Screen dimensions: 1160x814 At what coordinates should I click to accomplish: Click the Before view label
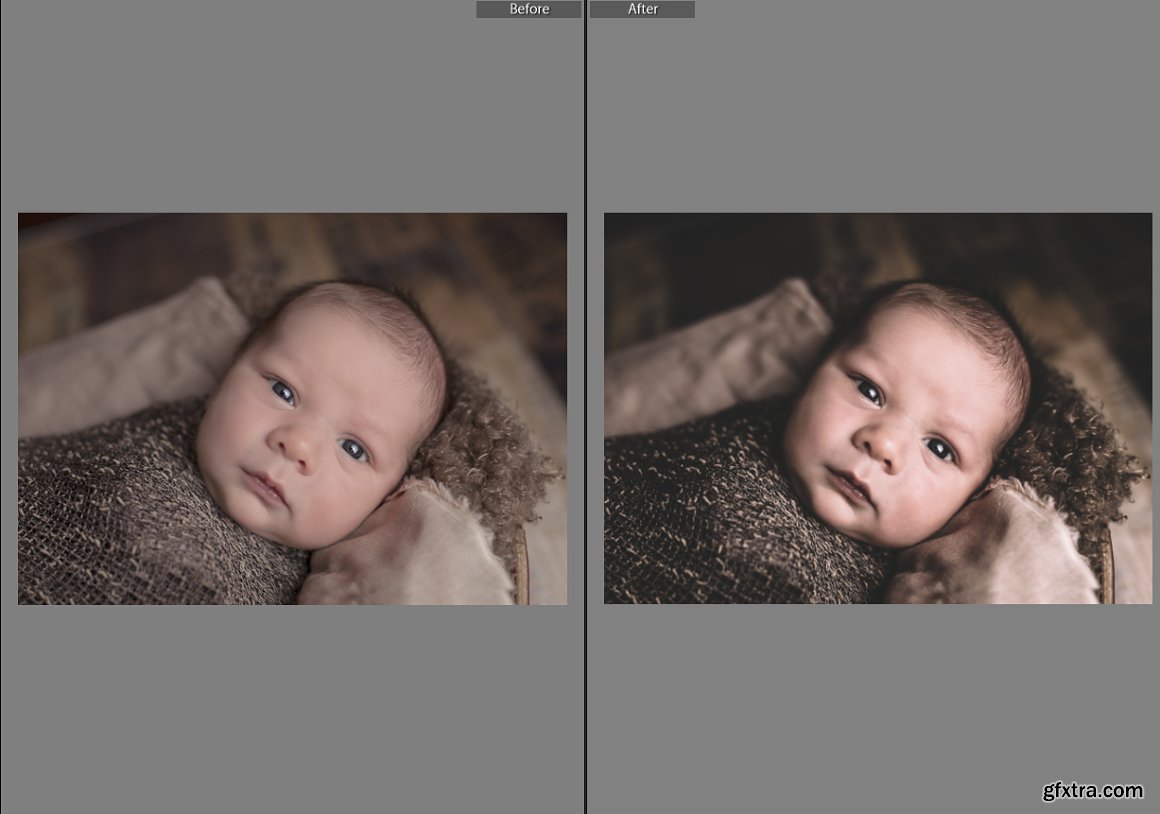tap(528, 9)
